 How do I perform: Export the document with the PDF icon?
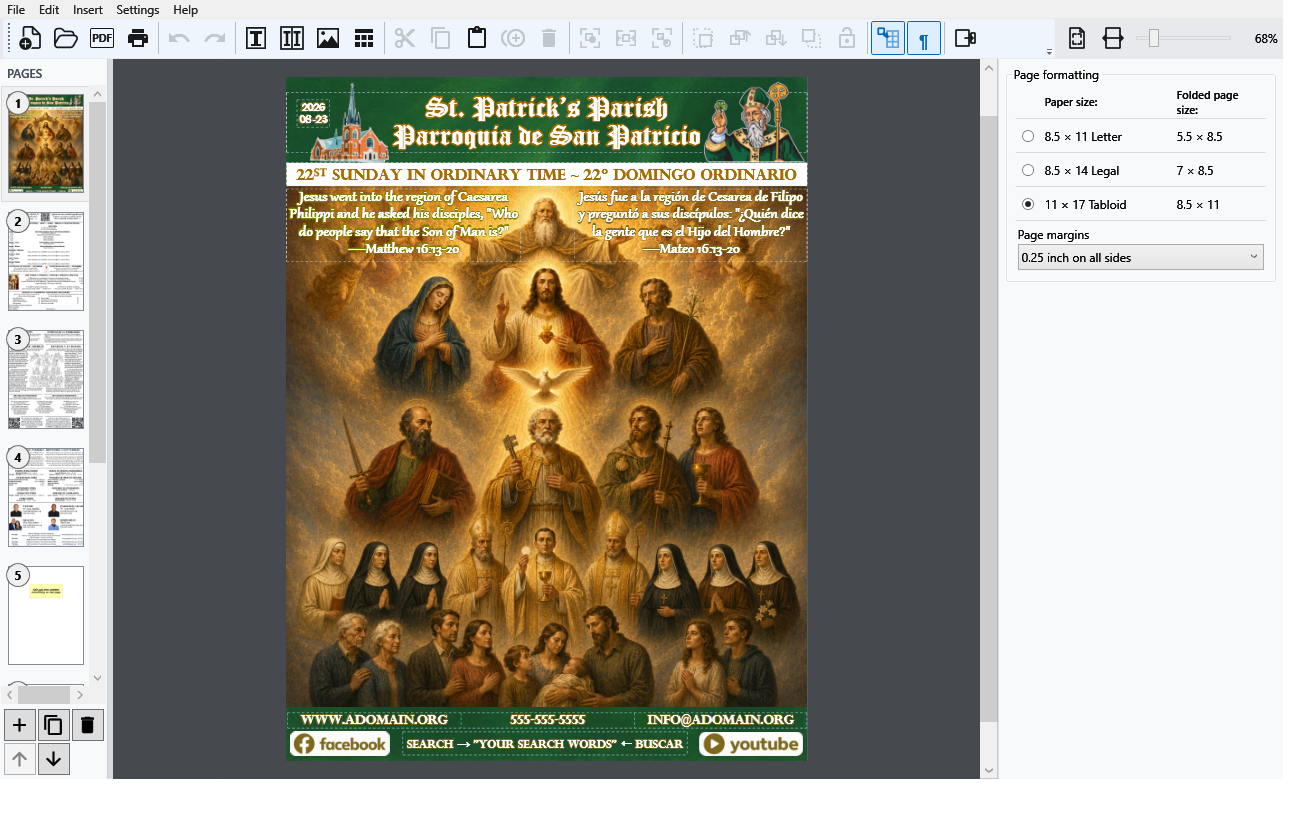pyautogui.click(x=102, y=39)
